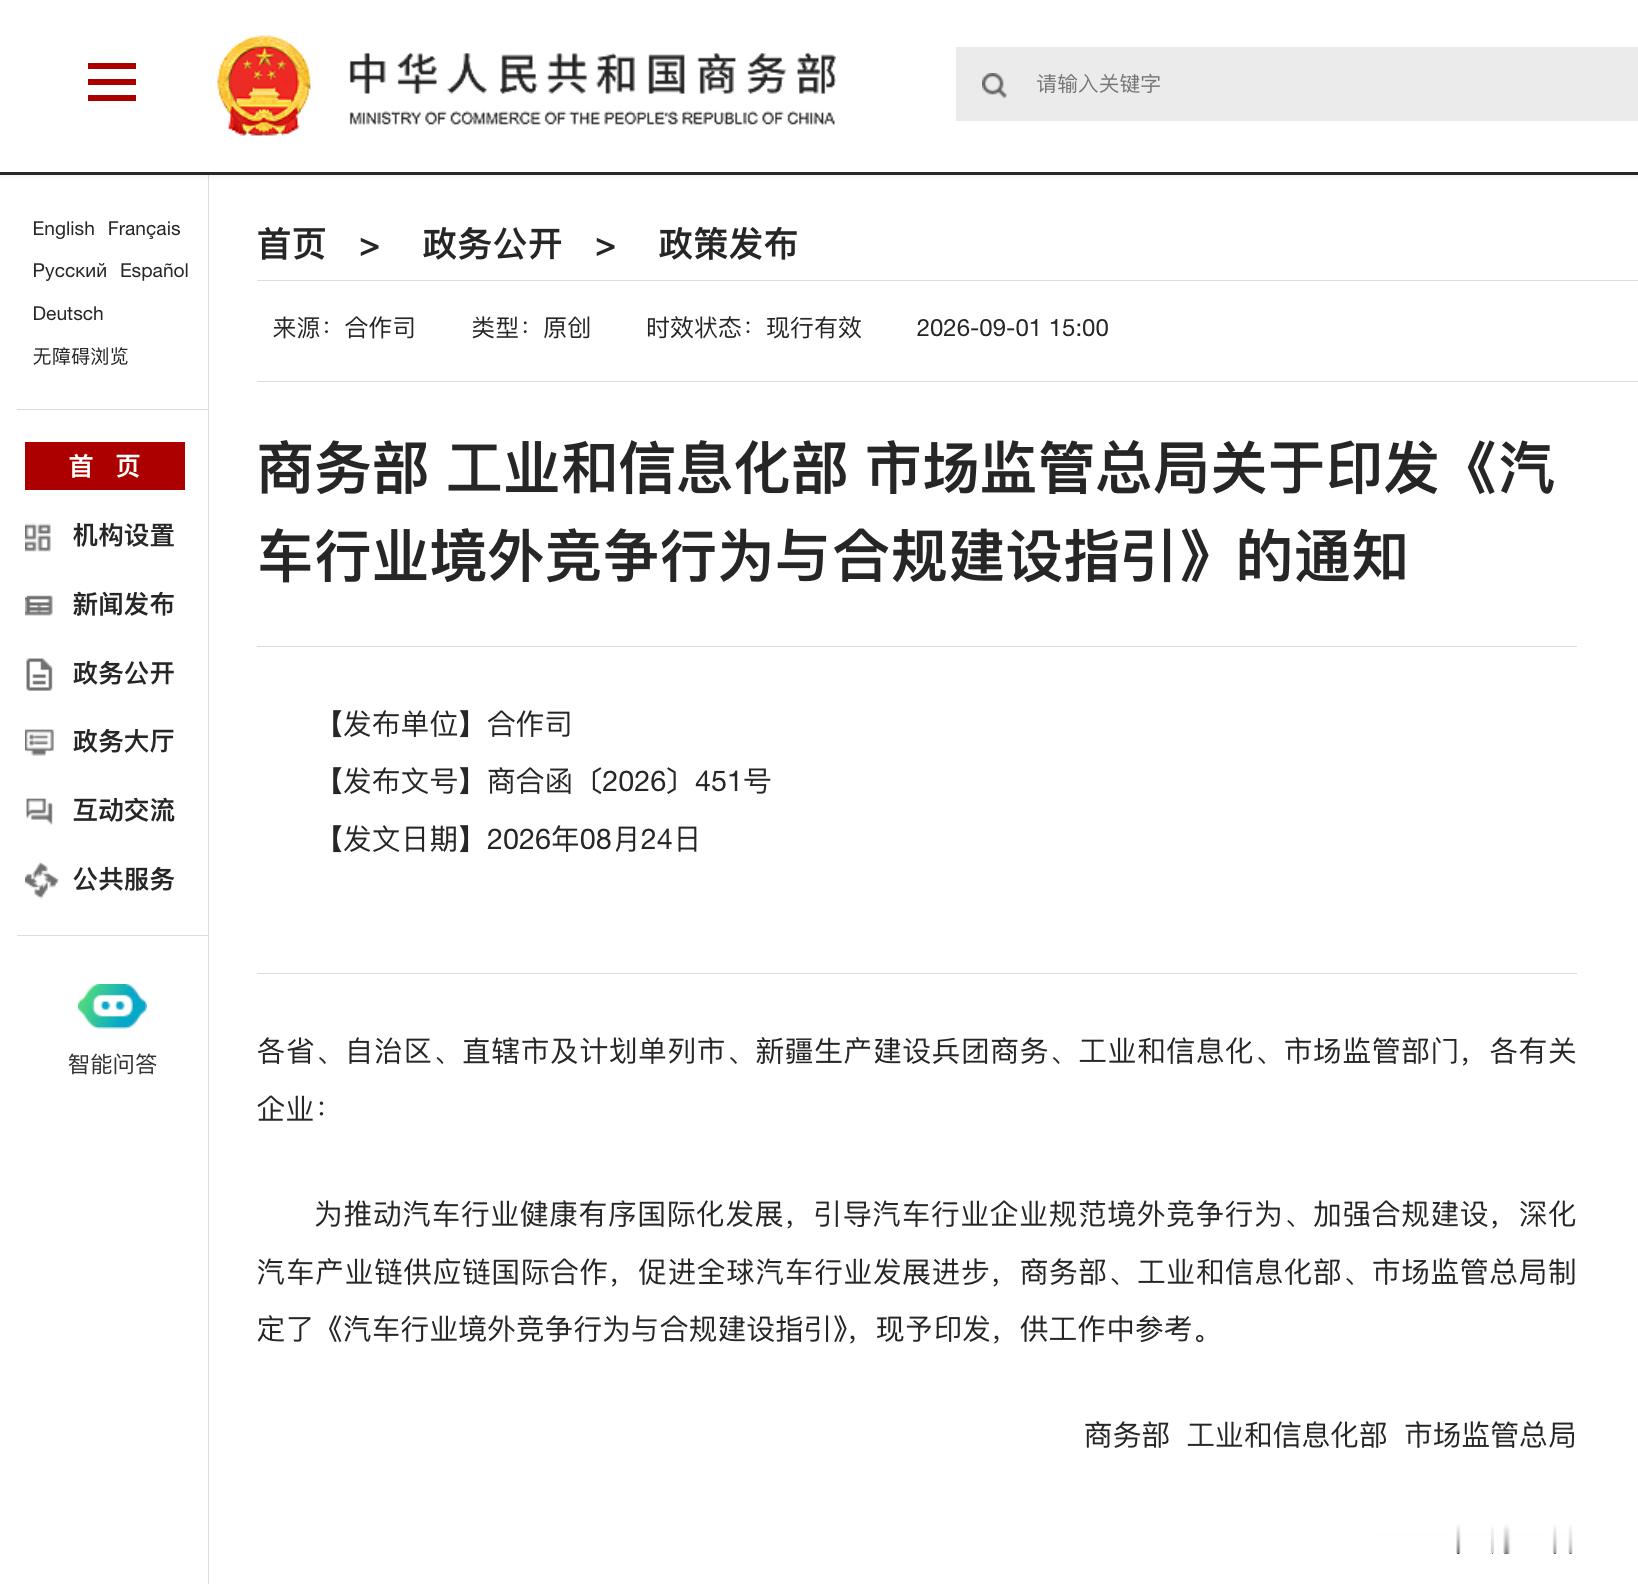
Task: Open 政务公开 sidebar menu item
Action: click(123, 673)
